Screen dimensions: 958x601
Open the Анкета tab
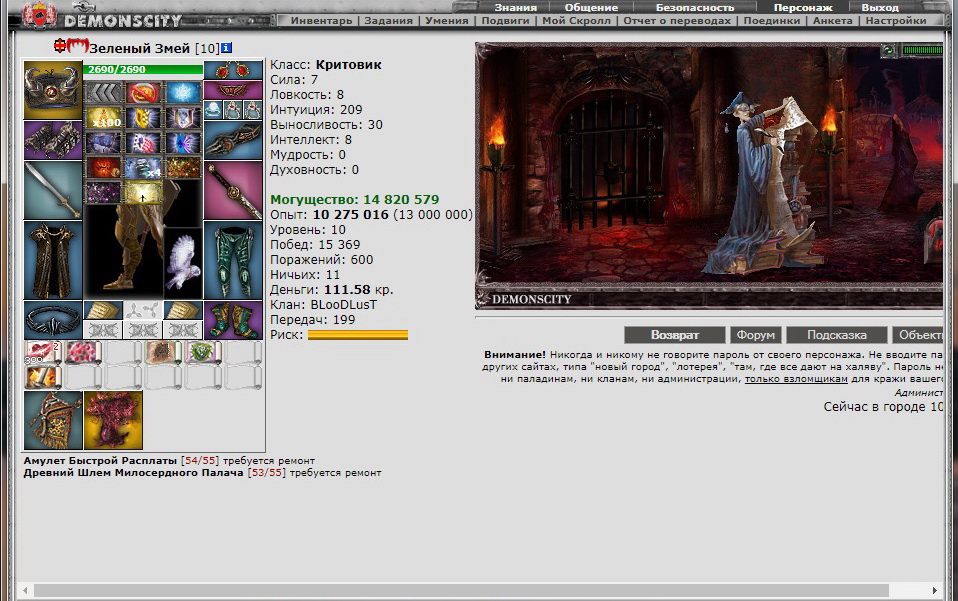pos(832,20)
